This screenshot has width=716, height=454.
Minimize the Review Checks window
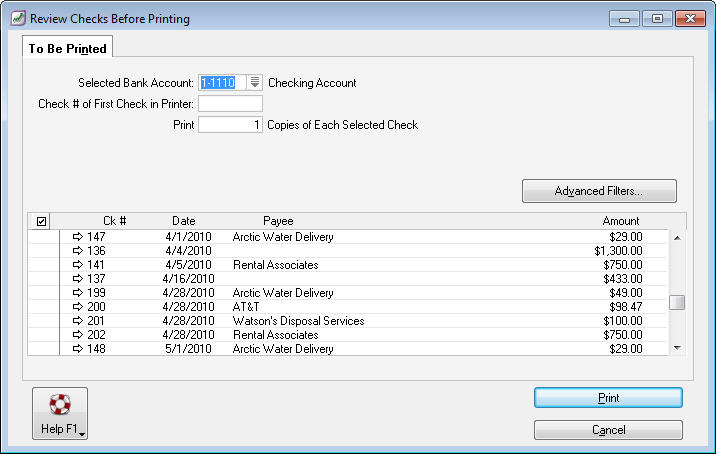point(624,19)
